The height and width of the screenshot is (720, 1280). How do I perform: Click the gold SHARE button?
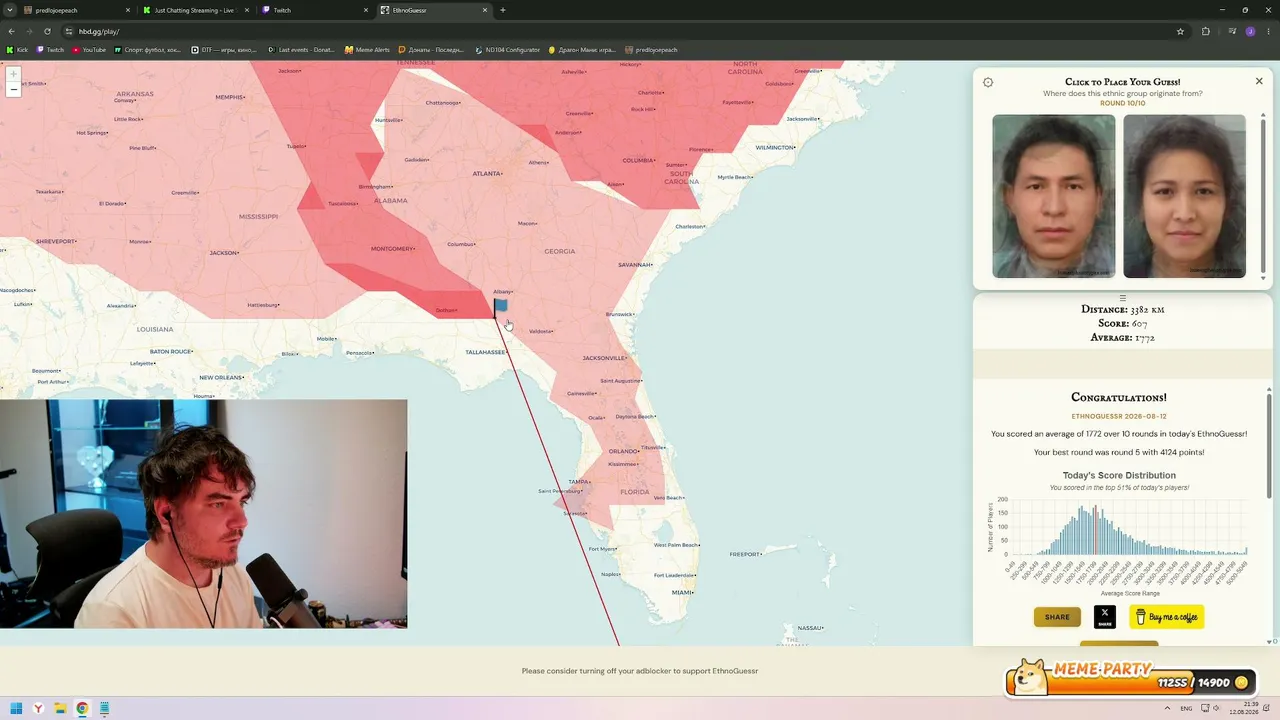(1057, 617)
